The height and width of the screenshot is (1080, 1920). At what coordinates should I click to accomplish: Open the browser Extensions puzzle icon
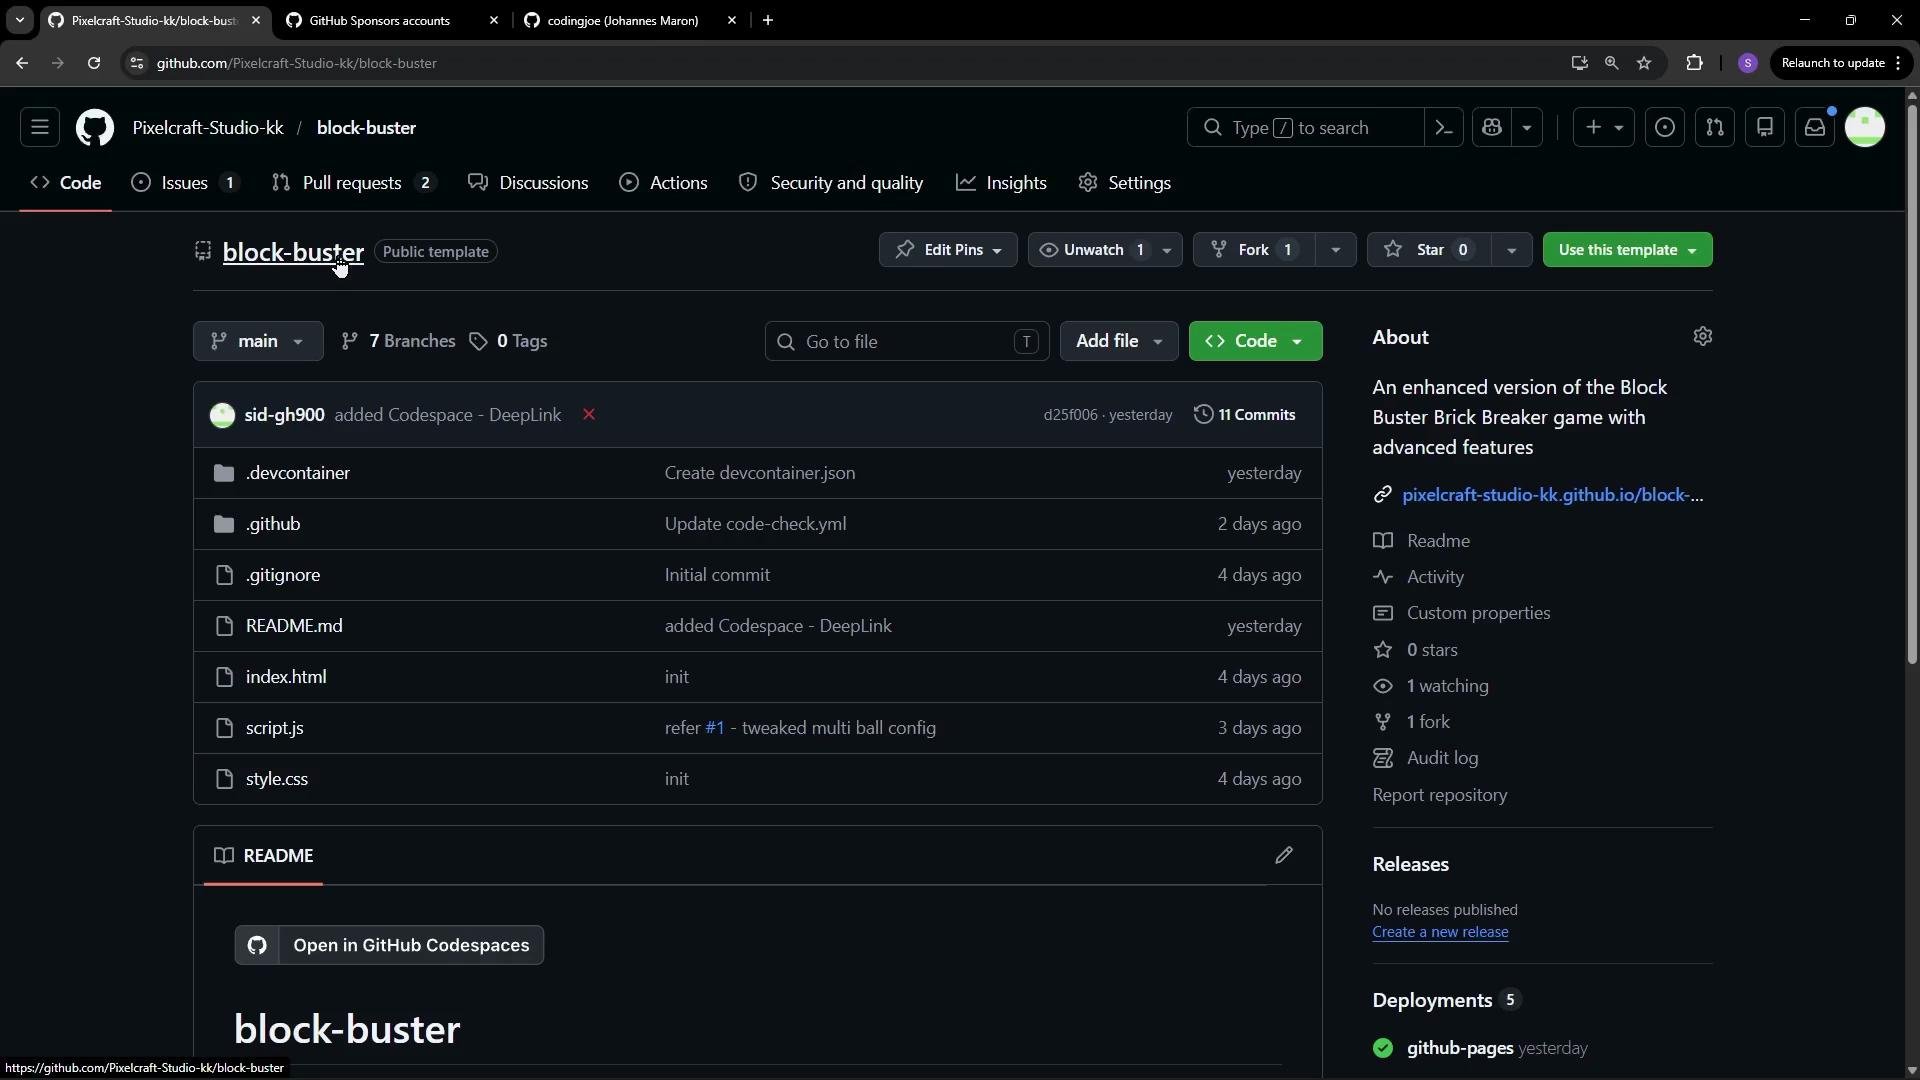(1694, 63)
